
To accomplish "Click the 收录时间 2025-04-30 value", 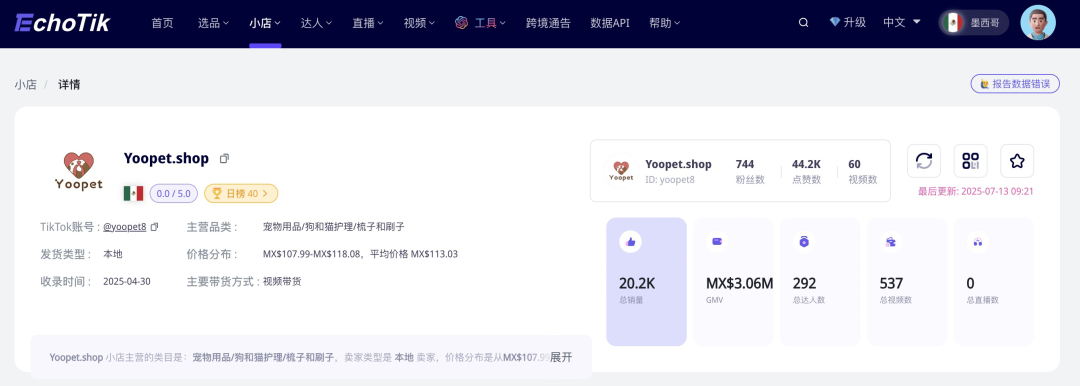I will [126, 281].
